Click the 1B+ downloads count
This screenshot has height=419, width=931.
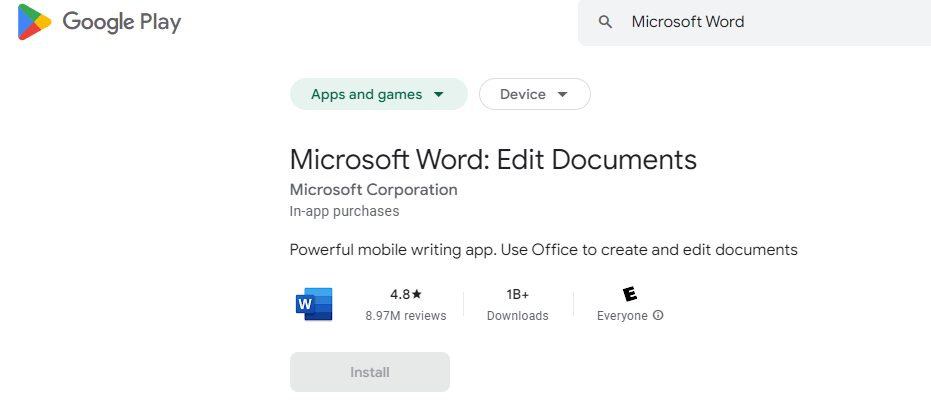(517, 294)
